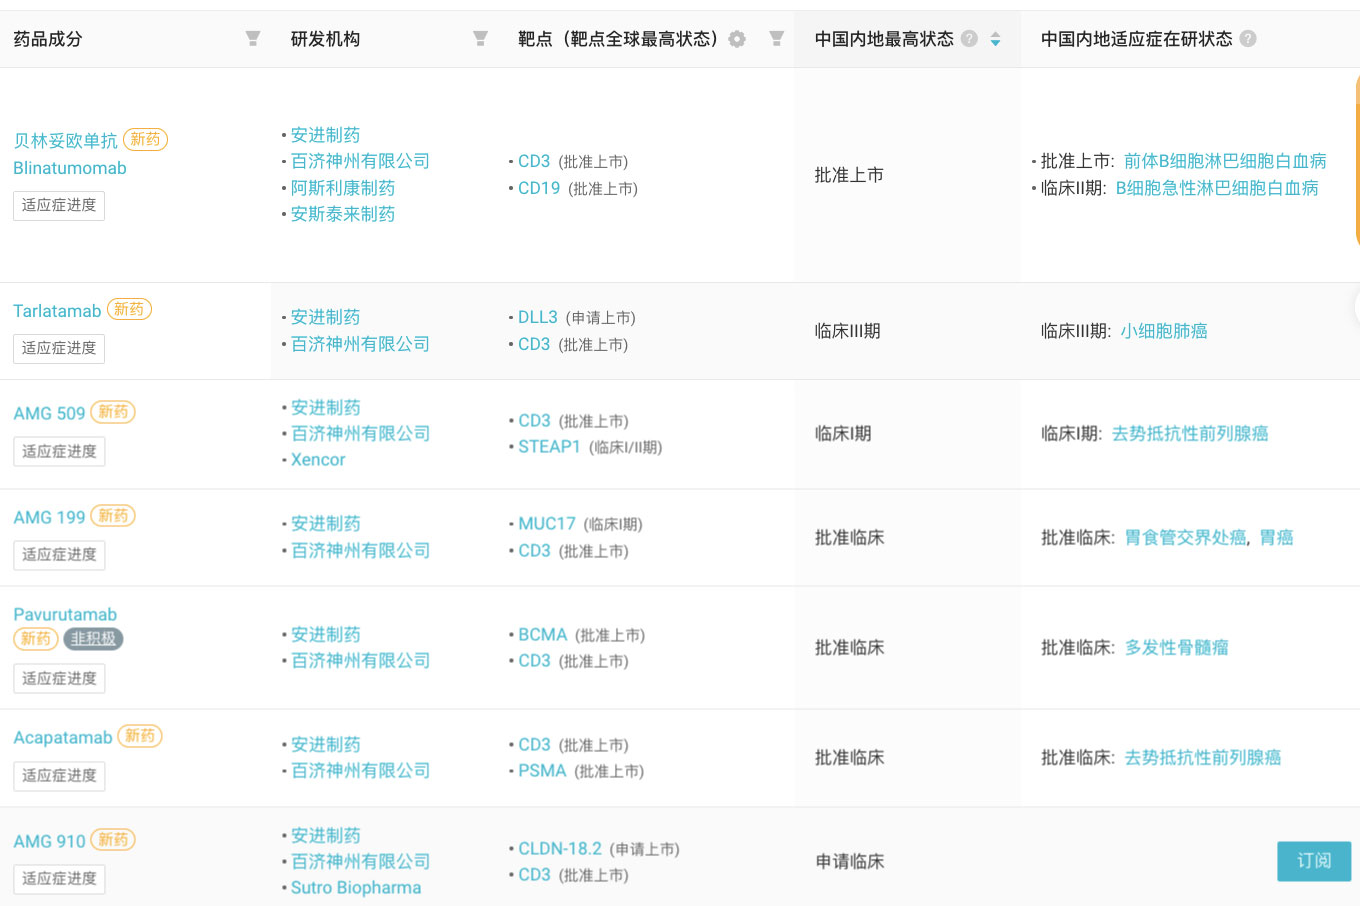
Task: Open drug link 贝林妥欧单抗
Action: [65, 141]
